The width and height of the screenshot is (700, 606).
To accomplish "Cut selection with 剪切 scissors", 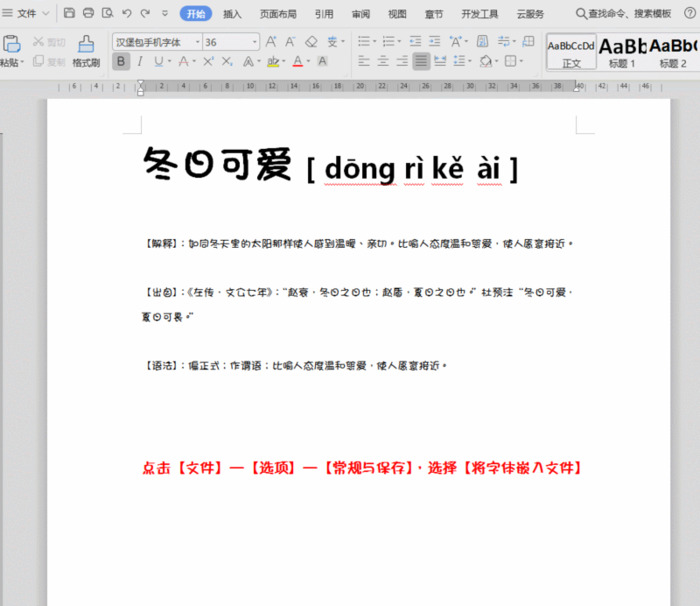I will click(49, 42).
